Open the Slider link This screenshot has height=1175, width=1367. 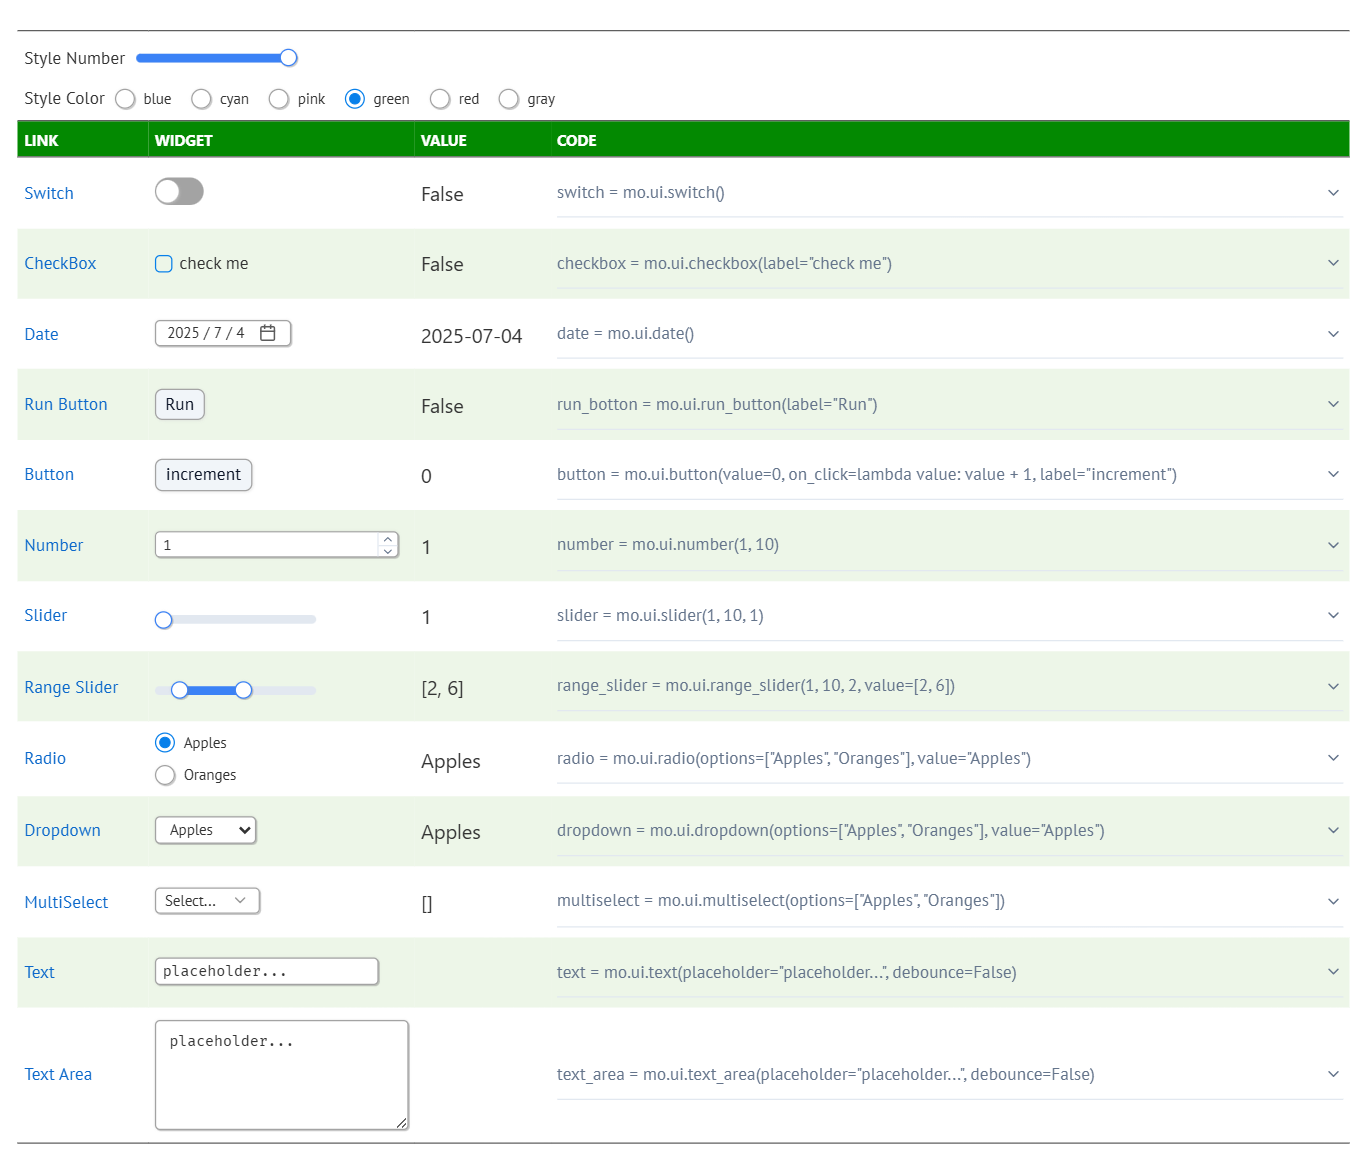pyautogui.click(x=46, y=615)
